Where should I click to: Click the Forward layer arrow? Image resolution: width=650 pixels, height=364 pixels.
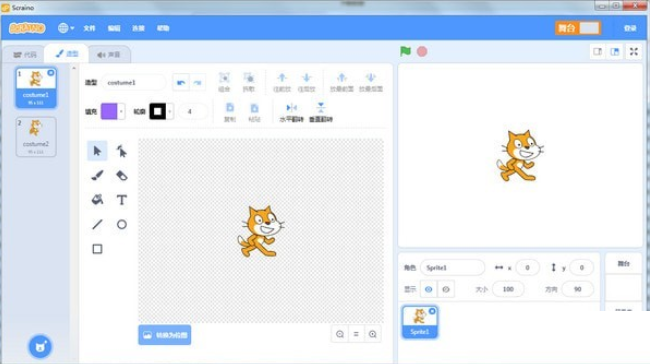click(282, 82)
